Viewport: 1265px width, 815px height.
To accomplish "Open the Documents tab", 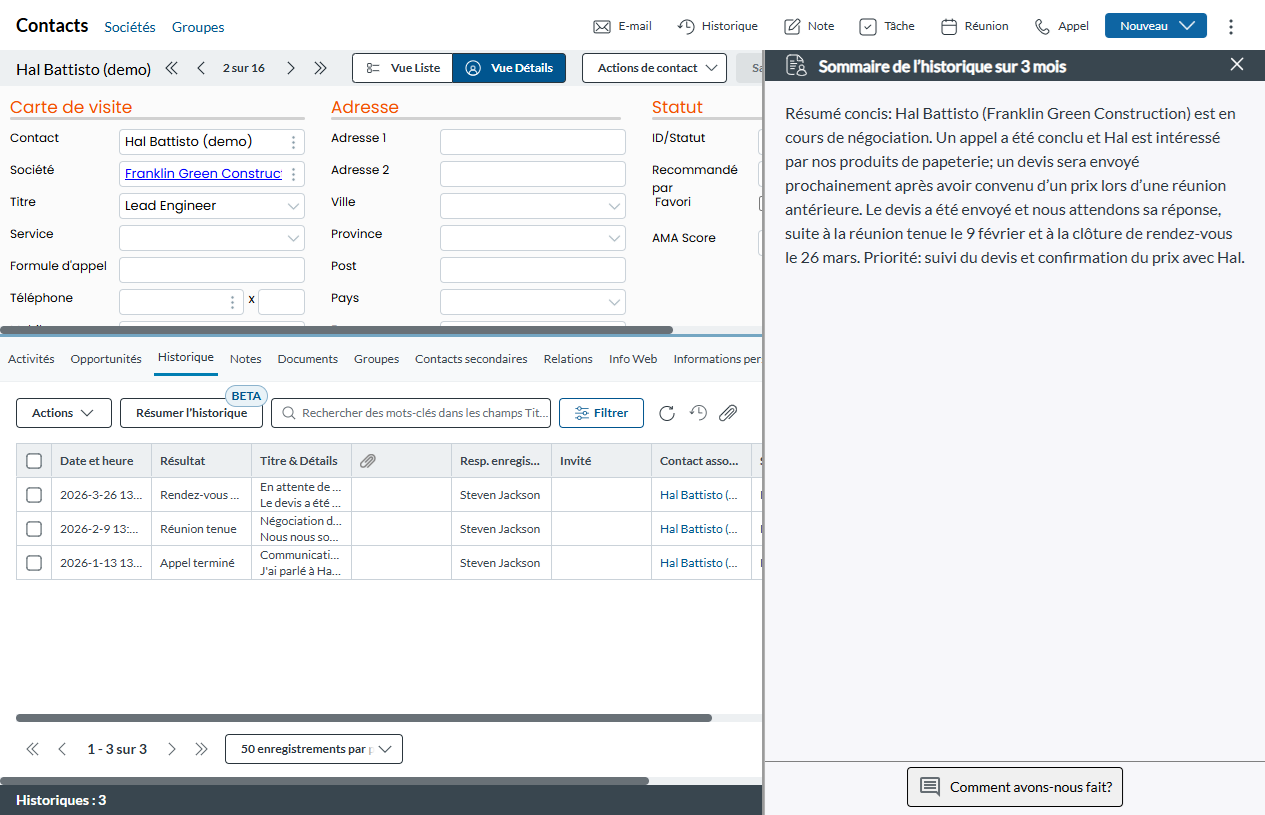I will coord(308,359).
